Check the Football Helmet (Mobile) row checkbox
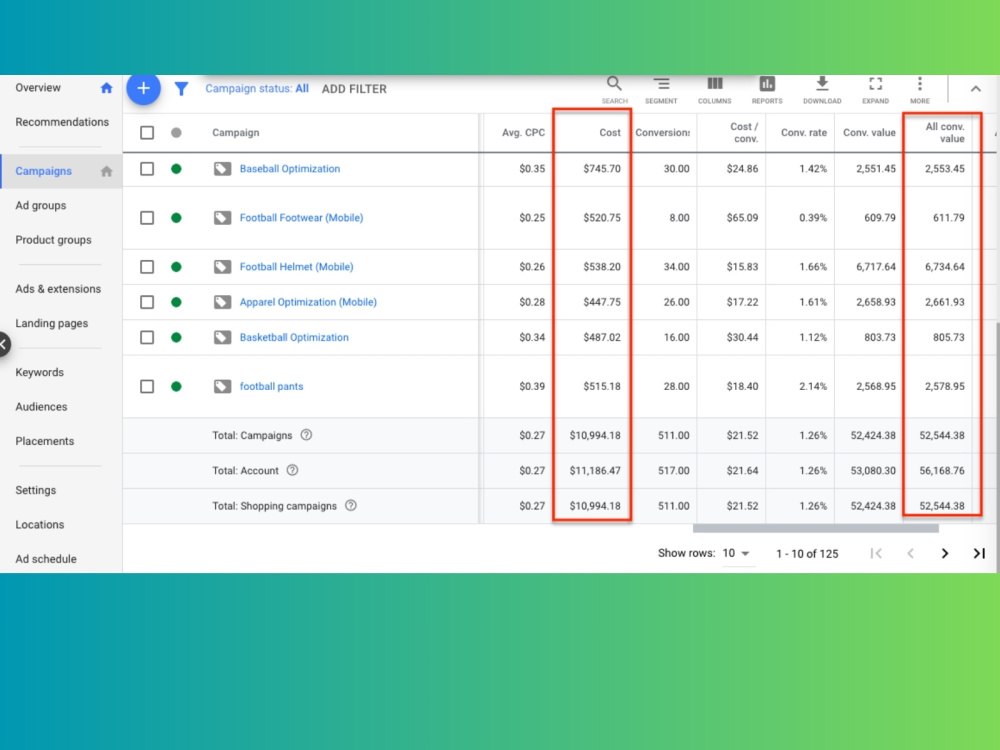Image resolution: width=1000 pixels, height=750 pixels. click(147, 267)
